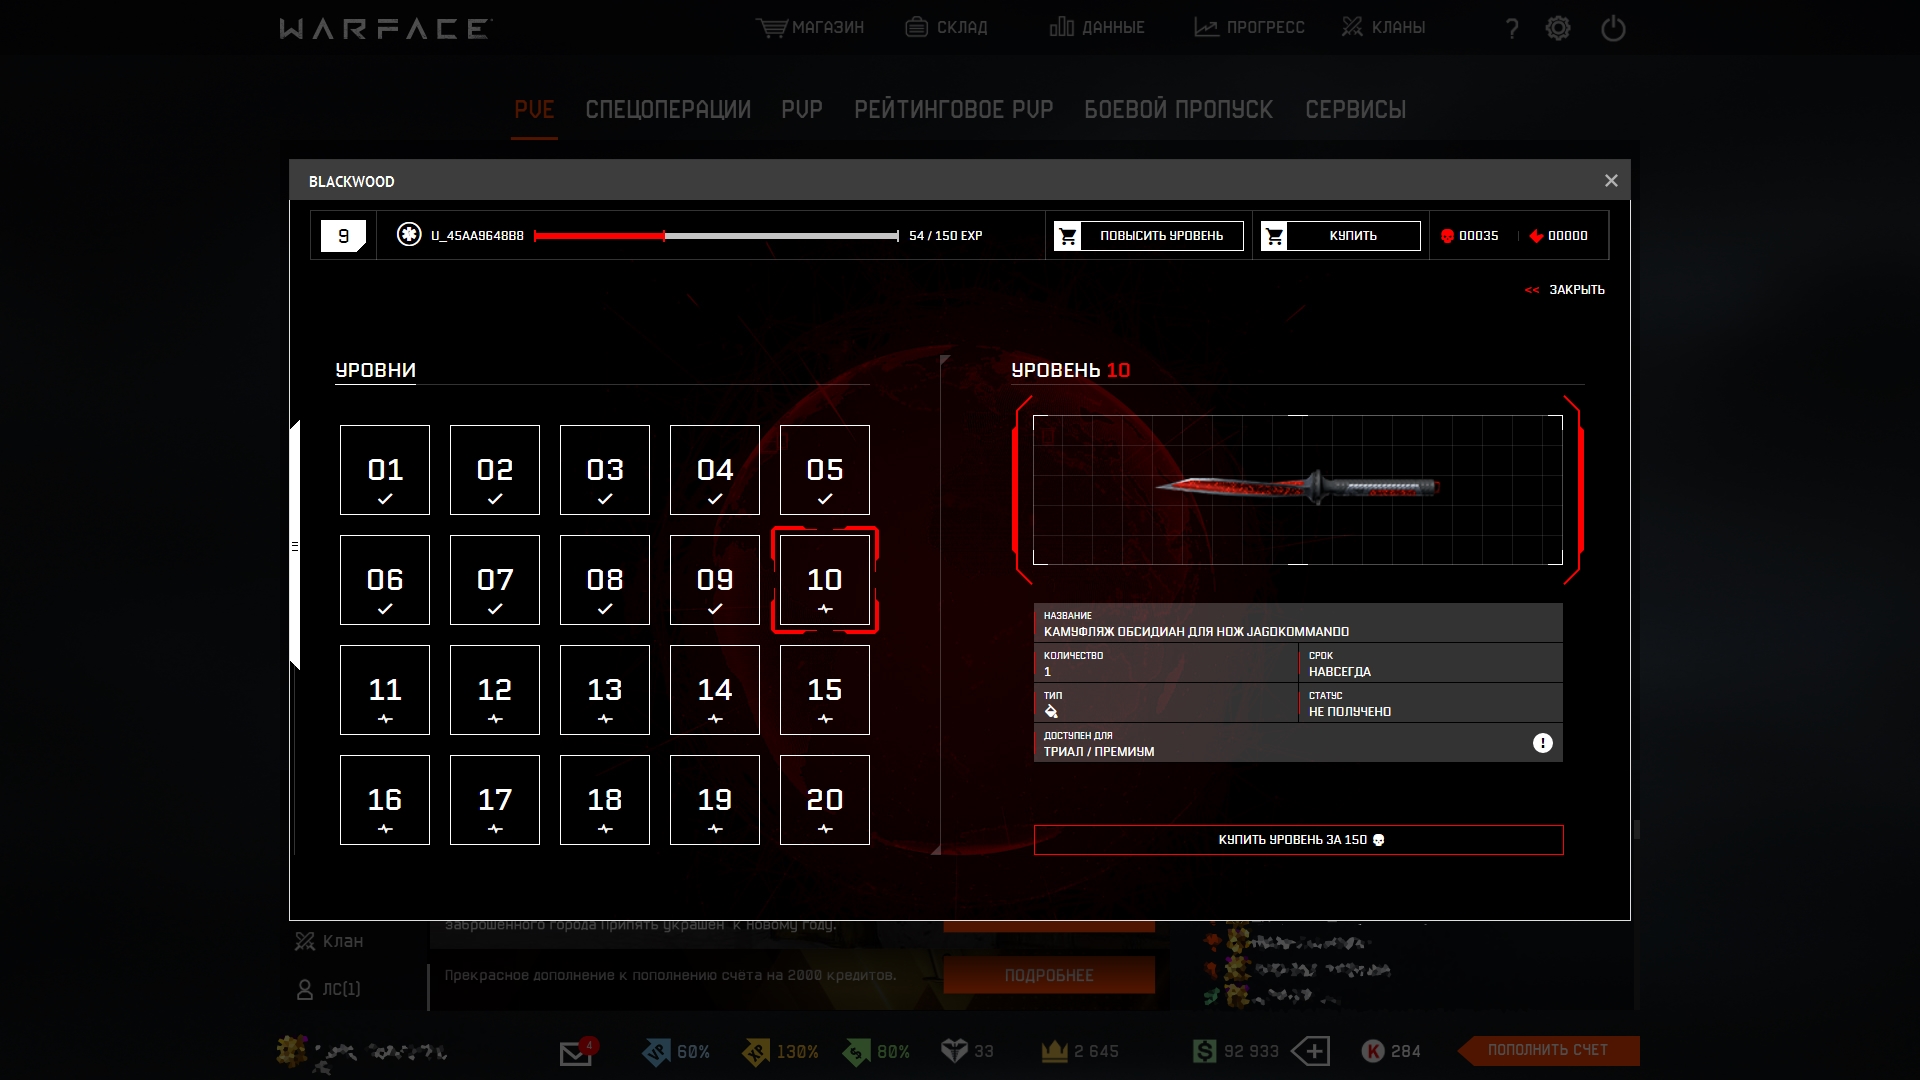Select level 15 tile
This screenshot has height=1080, width=1920.
pos(825,690)
